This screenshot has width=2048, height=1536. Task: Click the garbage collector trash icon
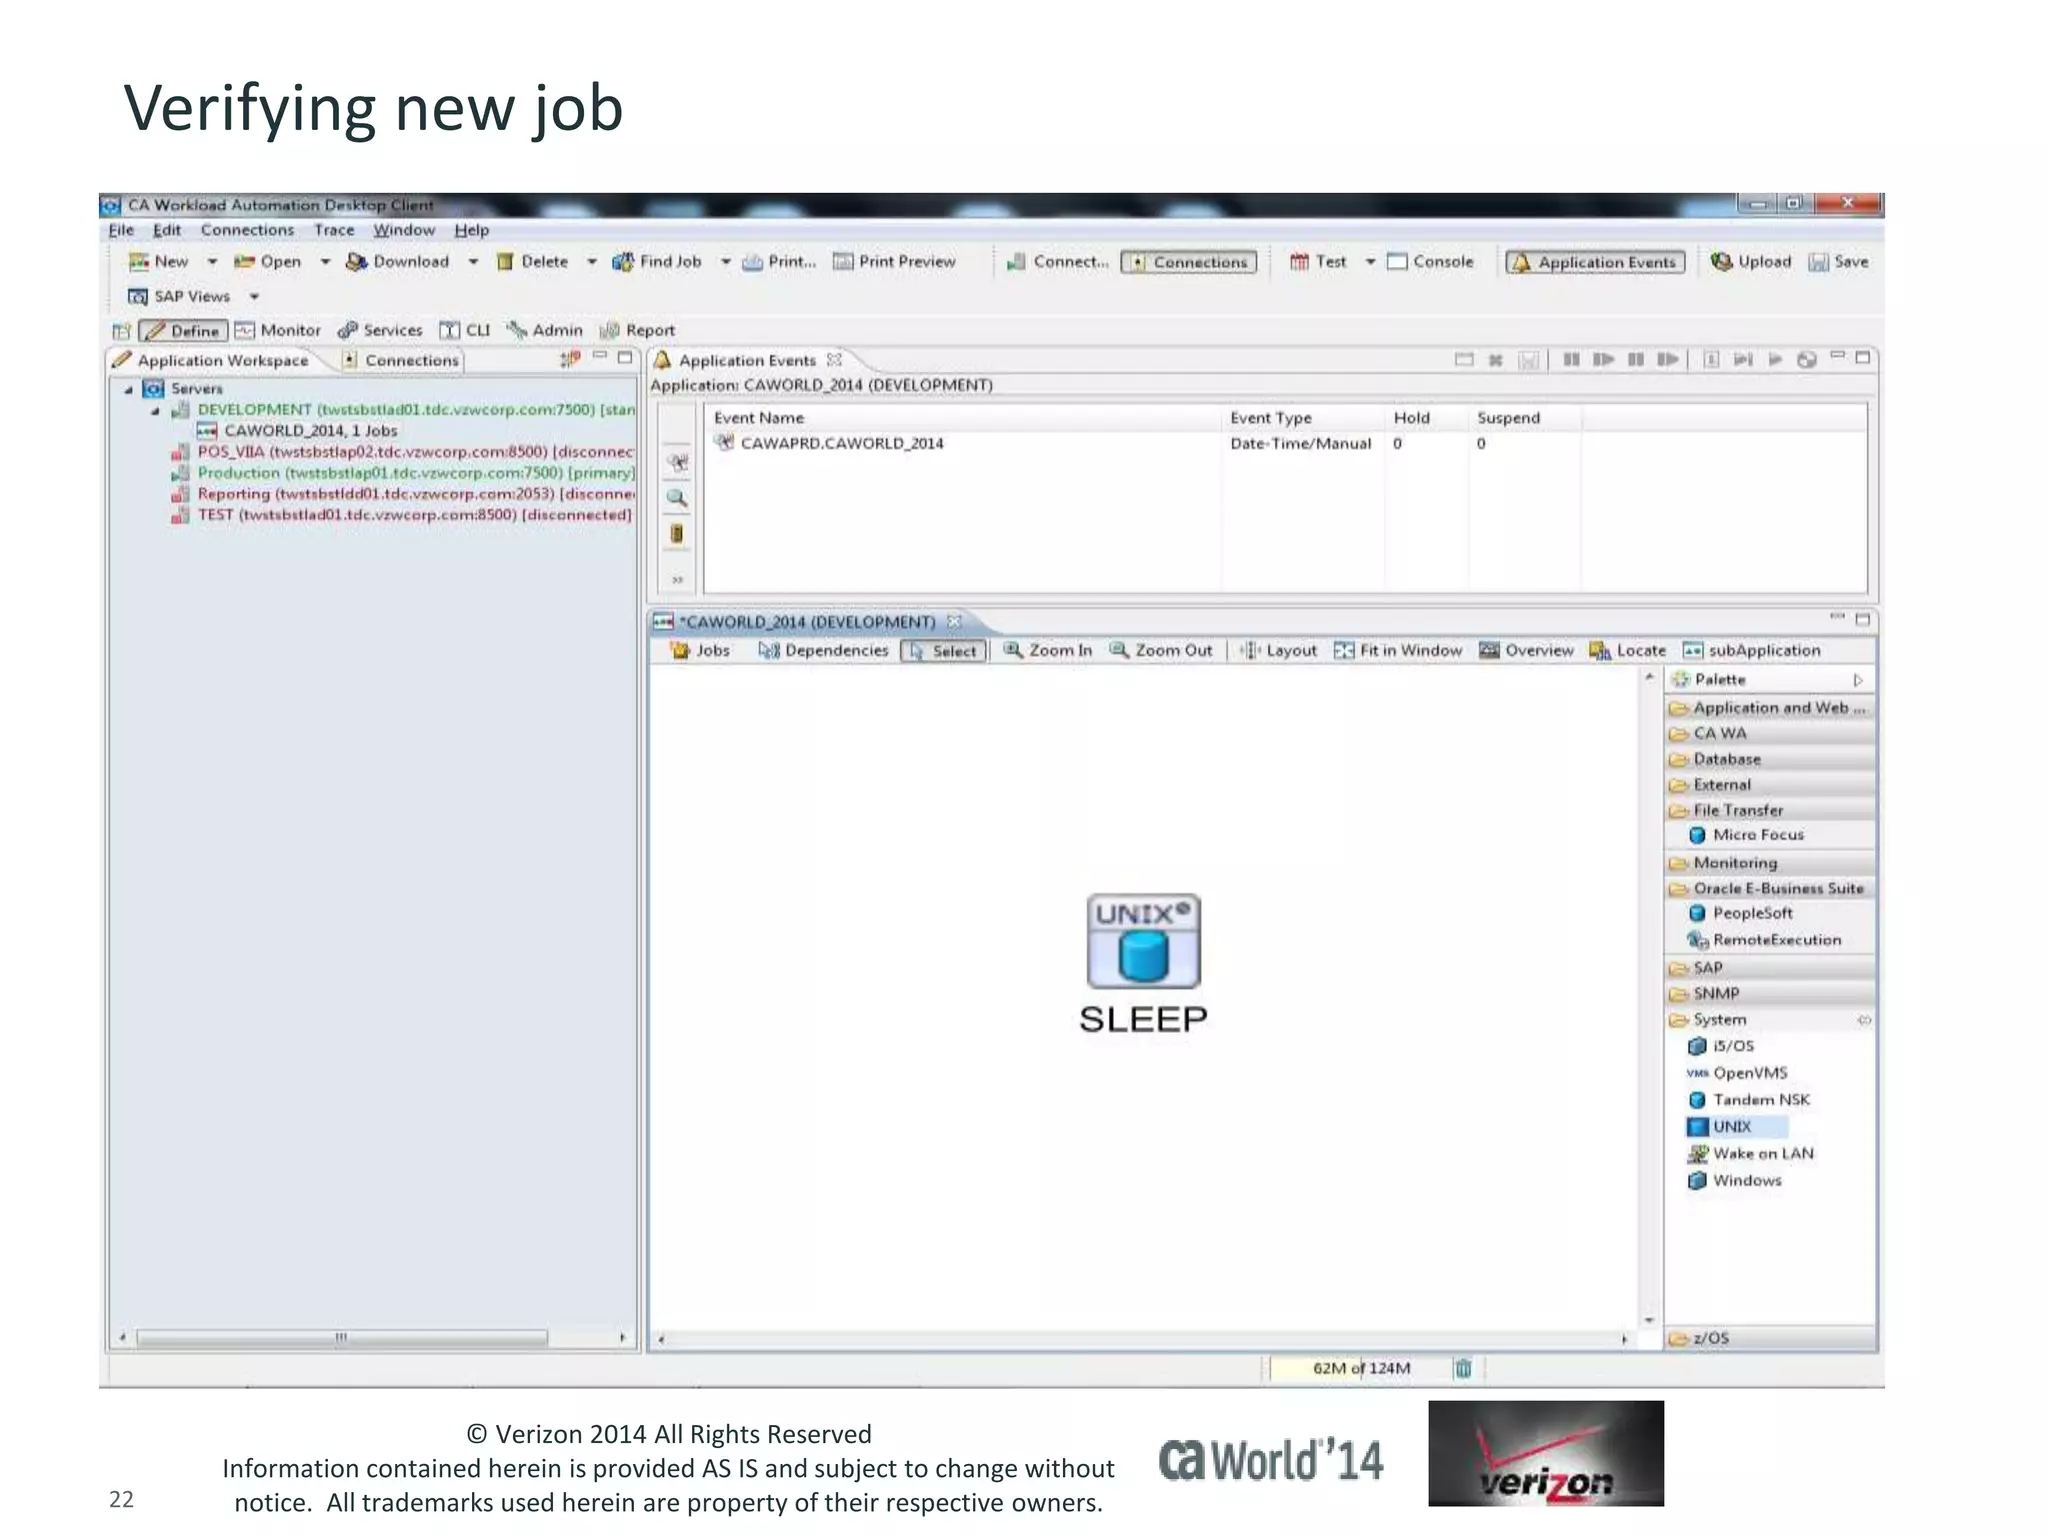tap(1463, 1368)
